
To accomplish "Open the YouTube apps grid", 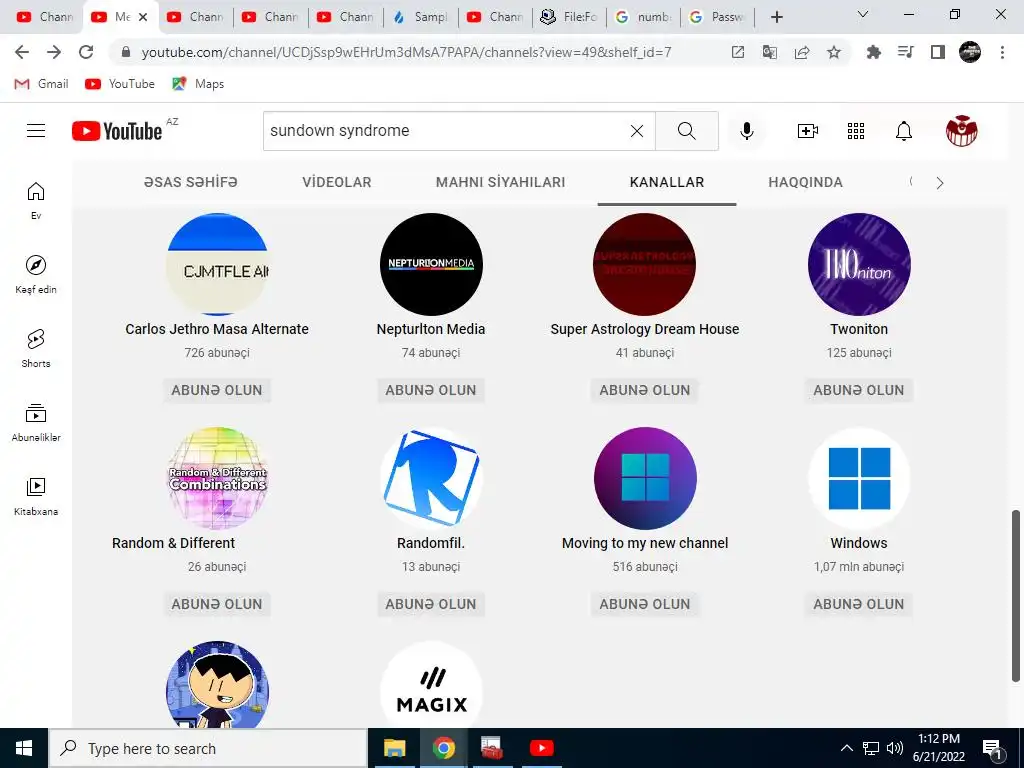I will 856,131.
